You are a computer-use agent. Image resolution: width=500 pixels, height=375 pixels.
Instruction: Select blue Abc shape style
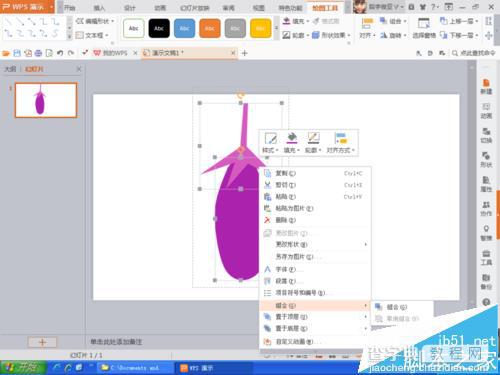(x=184, y=28)
